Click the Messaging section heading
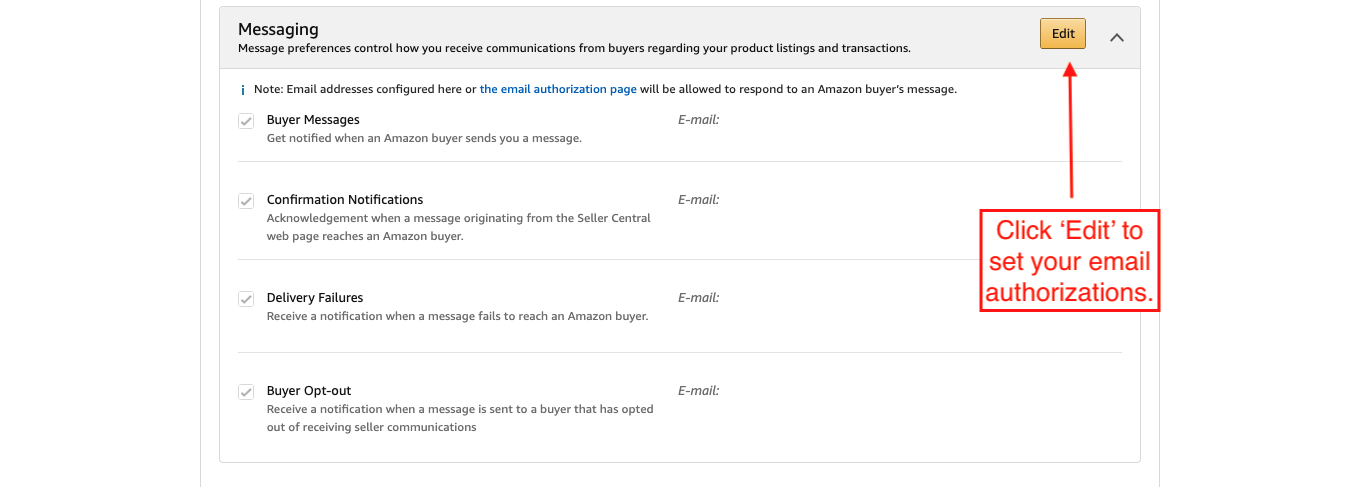 [278, 29]
